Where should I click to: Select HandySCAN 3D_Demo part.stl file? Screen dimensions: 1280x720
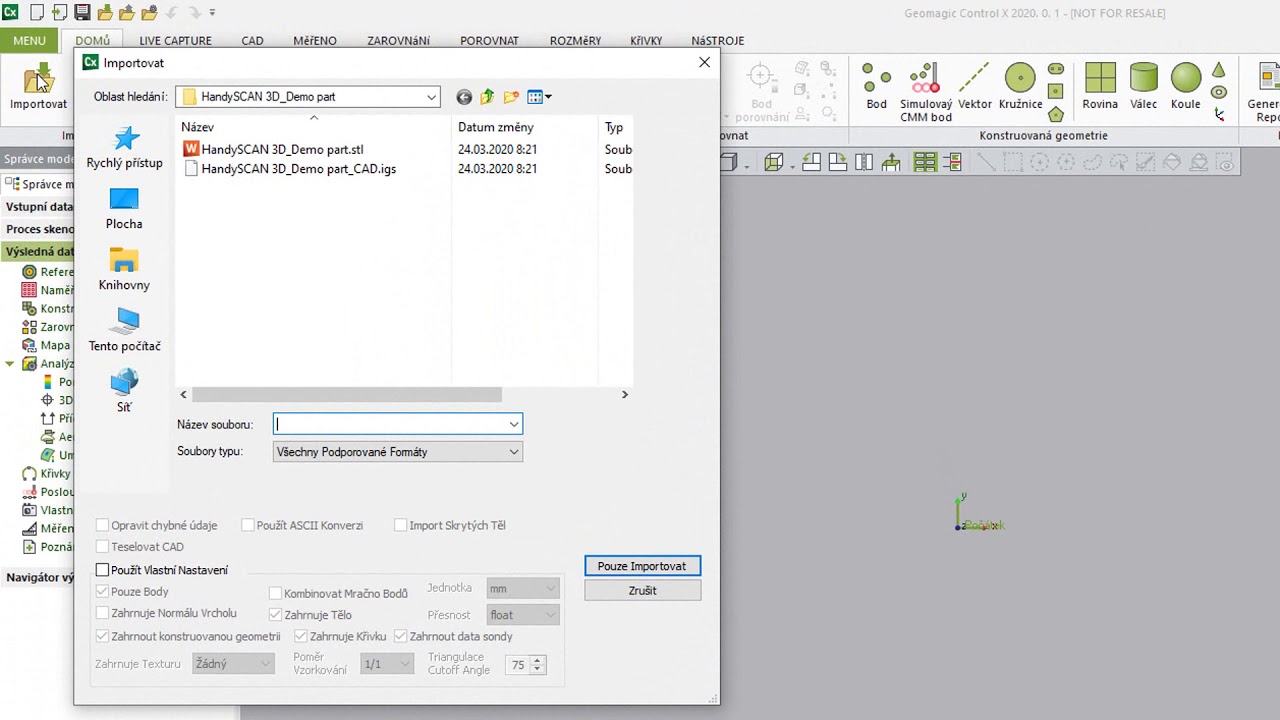click(x=282, y=149)
